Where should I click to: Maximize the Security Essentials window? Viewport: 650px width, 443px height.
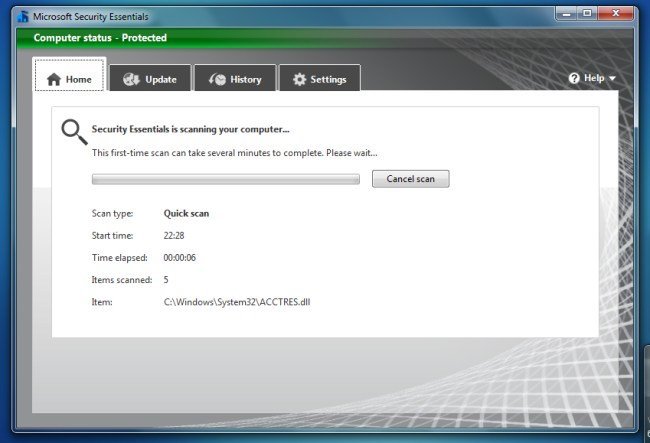coord(587,14)
